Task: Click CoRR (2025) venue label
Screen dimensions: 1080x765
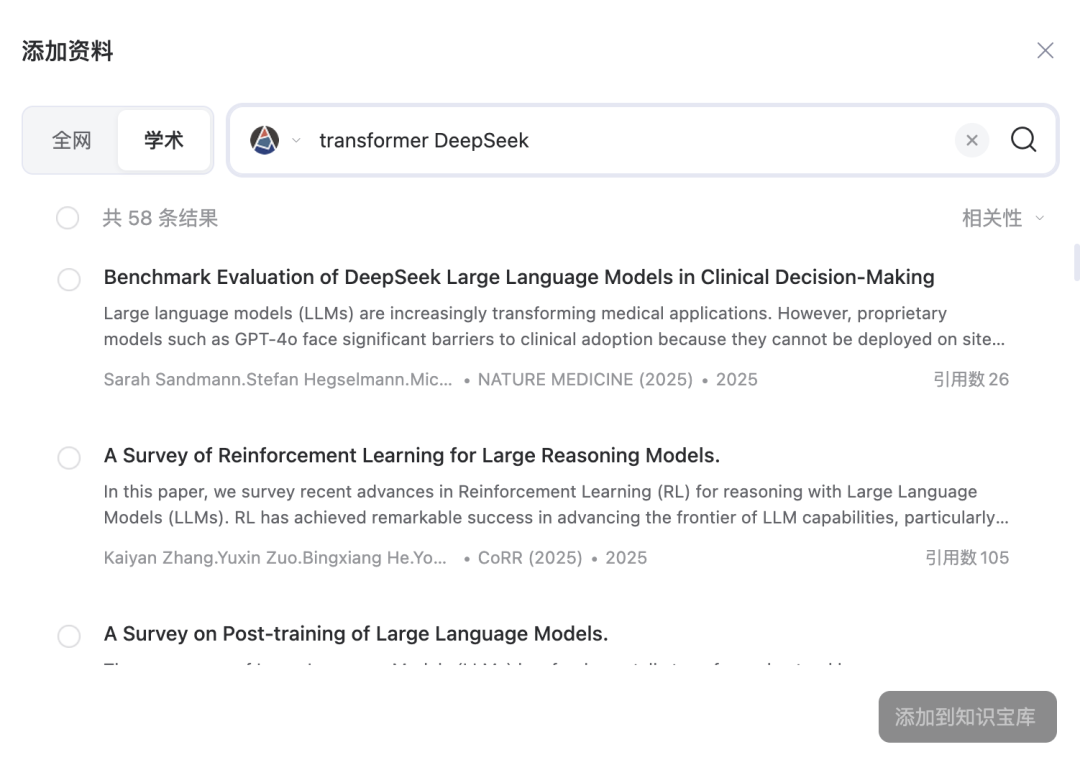Action: click(x=530, y=558)
